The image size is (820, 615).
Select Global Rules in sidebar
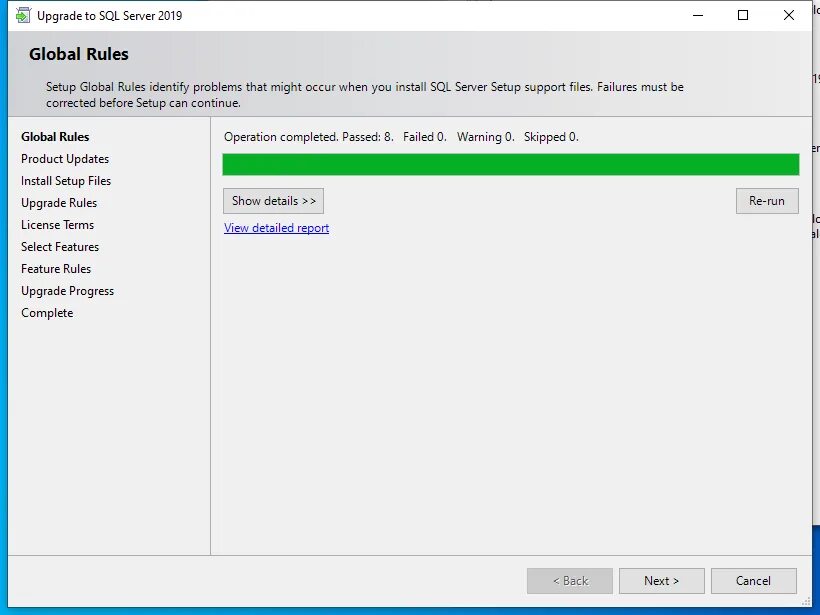pyautogui.click(x=54, y=136)
